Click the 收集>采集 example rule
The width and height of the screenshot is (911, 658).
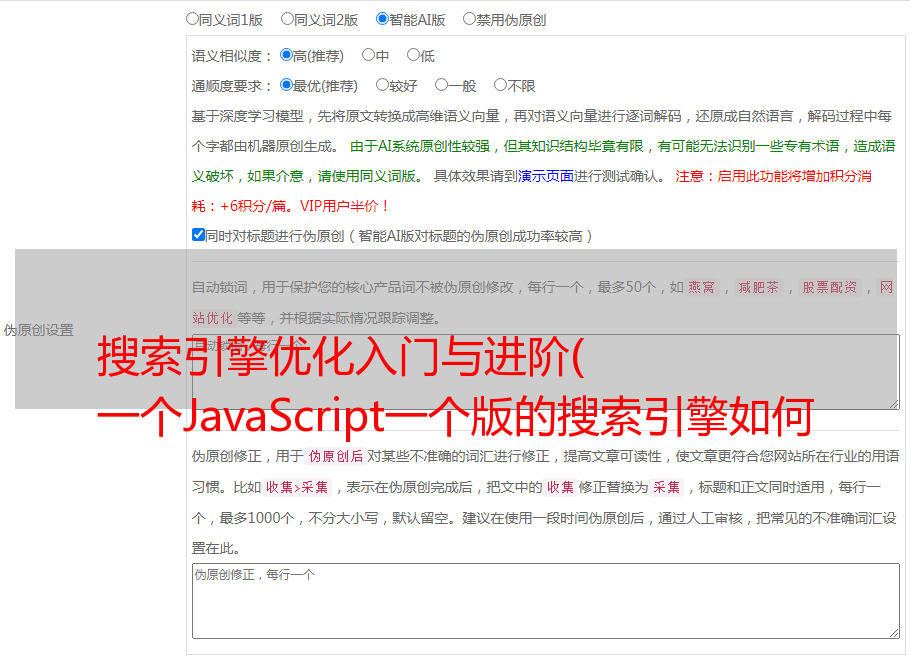[x=297, y=487]
